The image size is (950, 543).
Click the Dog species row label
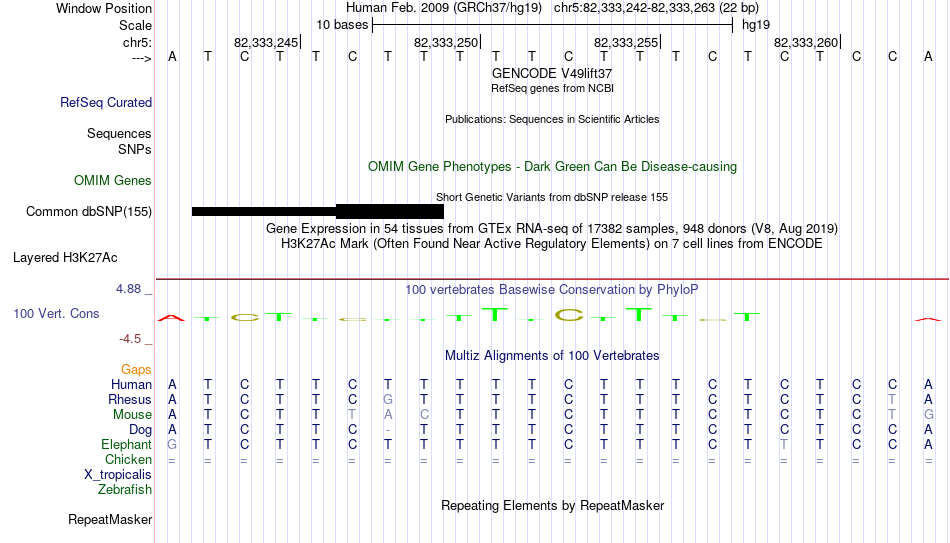(x=140, y=430)
